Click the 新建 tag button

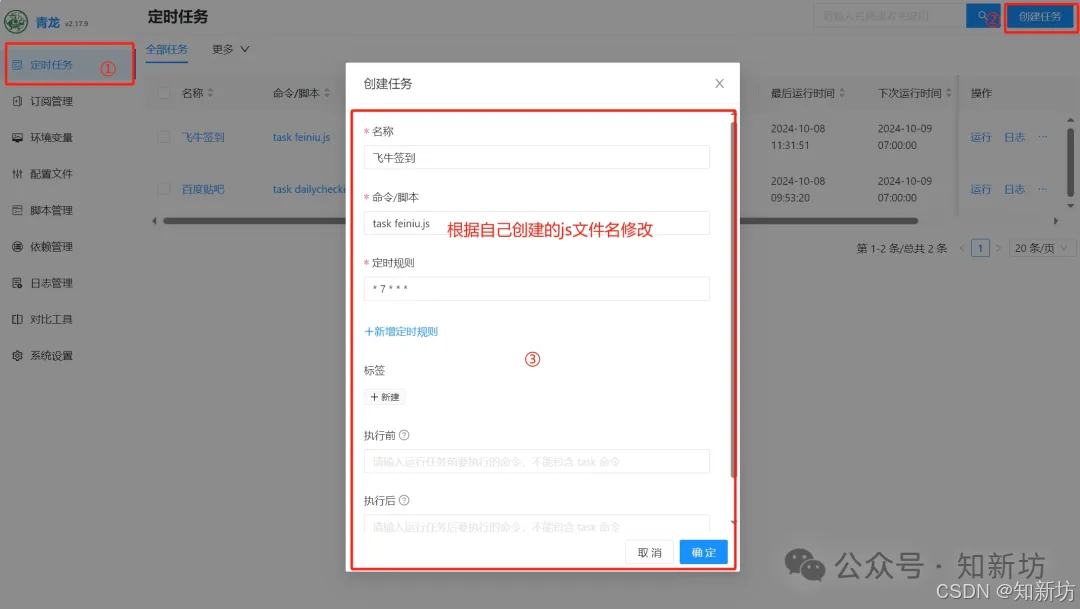pyautogui.click(x=385, y=397)
